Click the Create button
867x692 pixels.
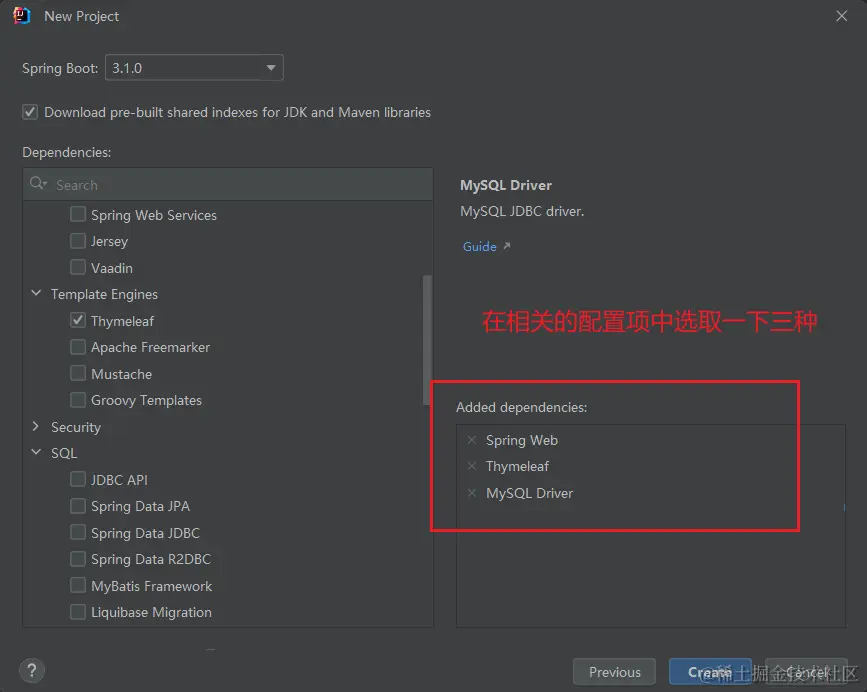pyautogui.click(x=710, y=672)
